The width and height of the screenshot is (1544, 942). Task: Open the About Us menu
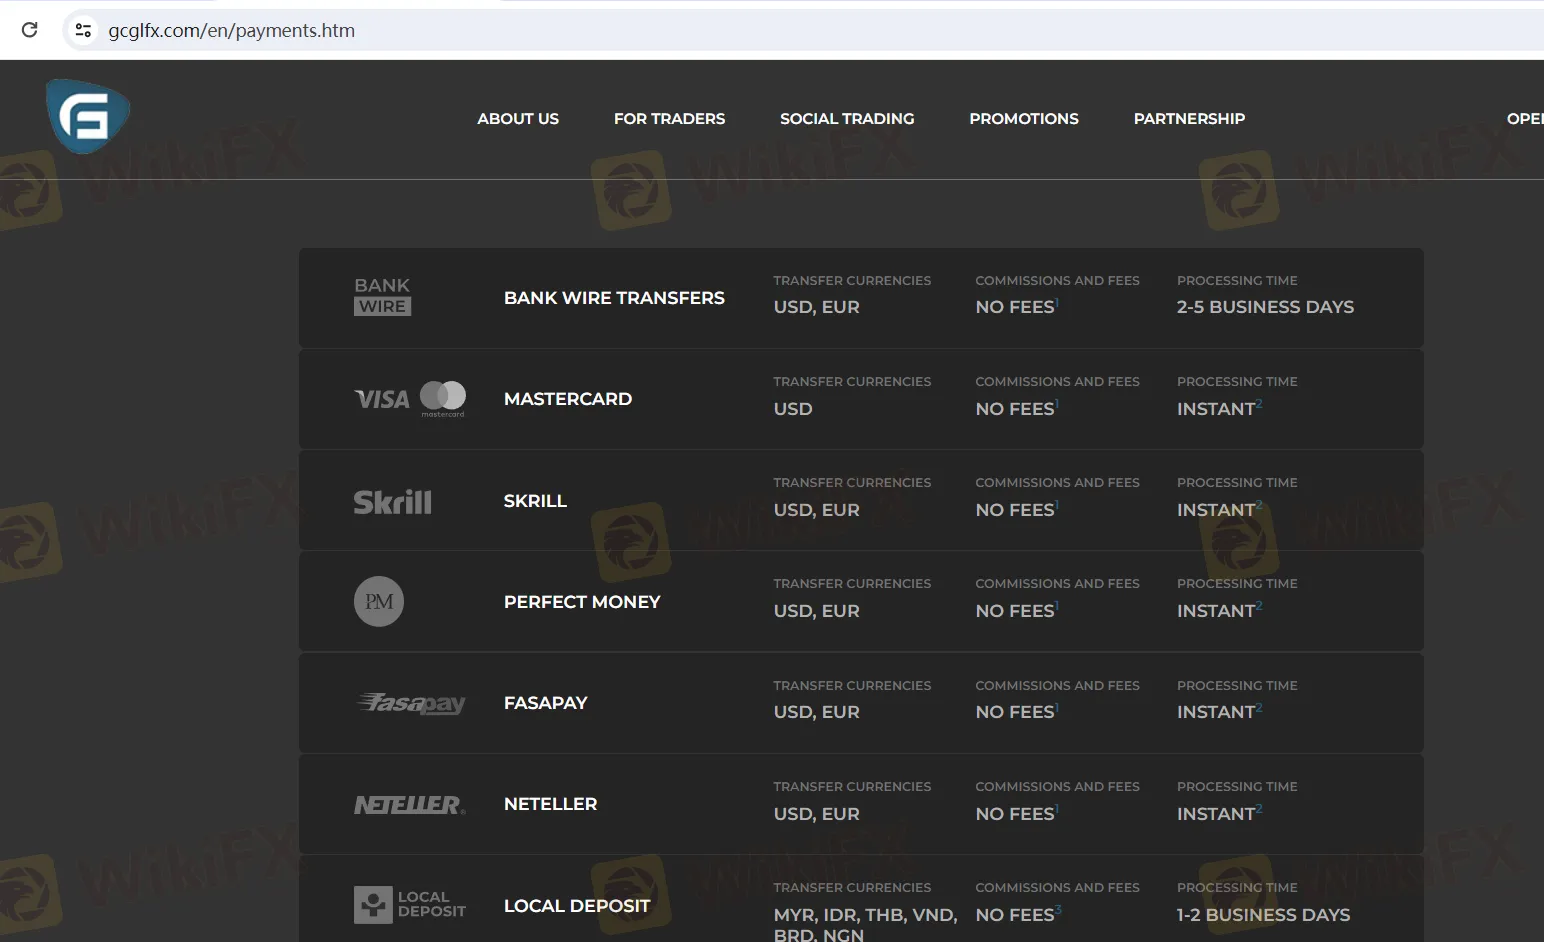[x=518, y=119]
